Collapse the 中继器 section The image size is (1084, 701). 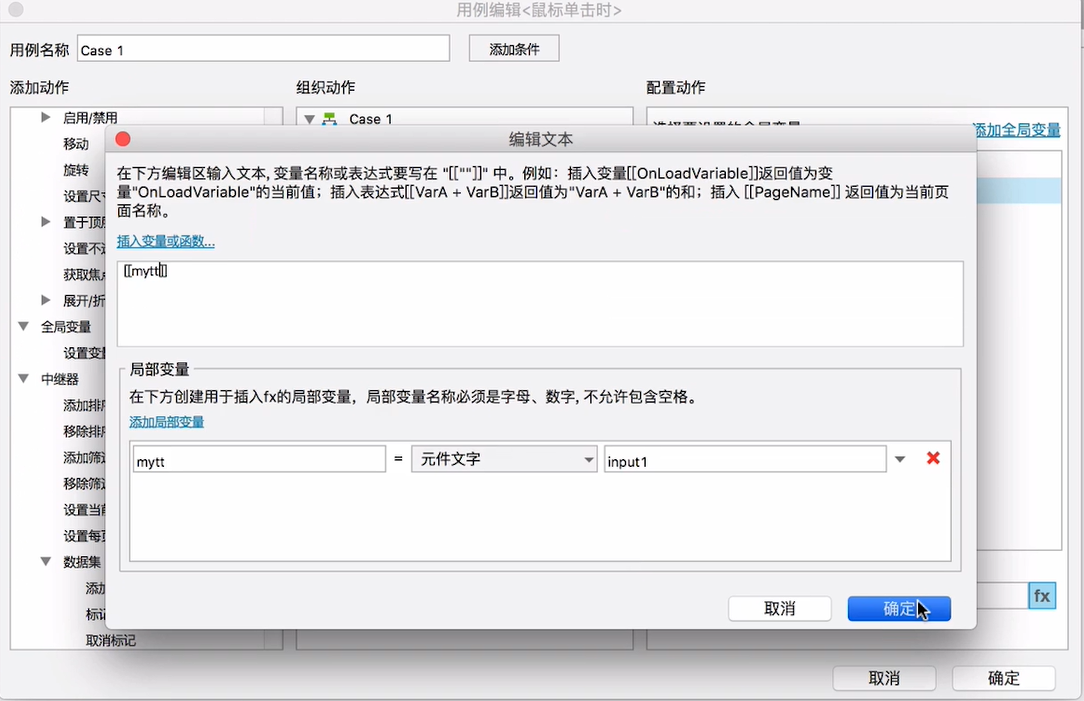pyautogui.click(x=24, y=379)
